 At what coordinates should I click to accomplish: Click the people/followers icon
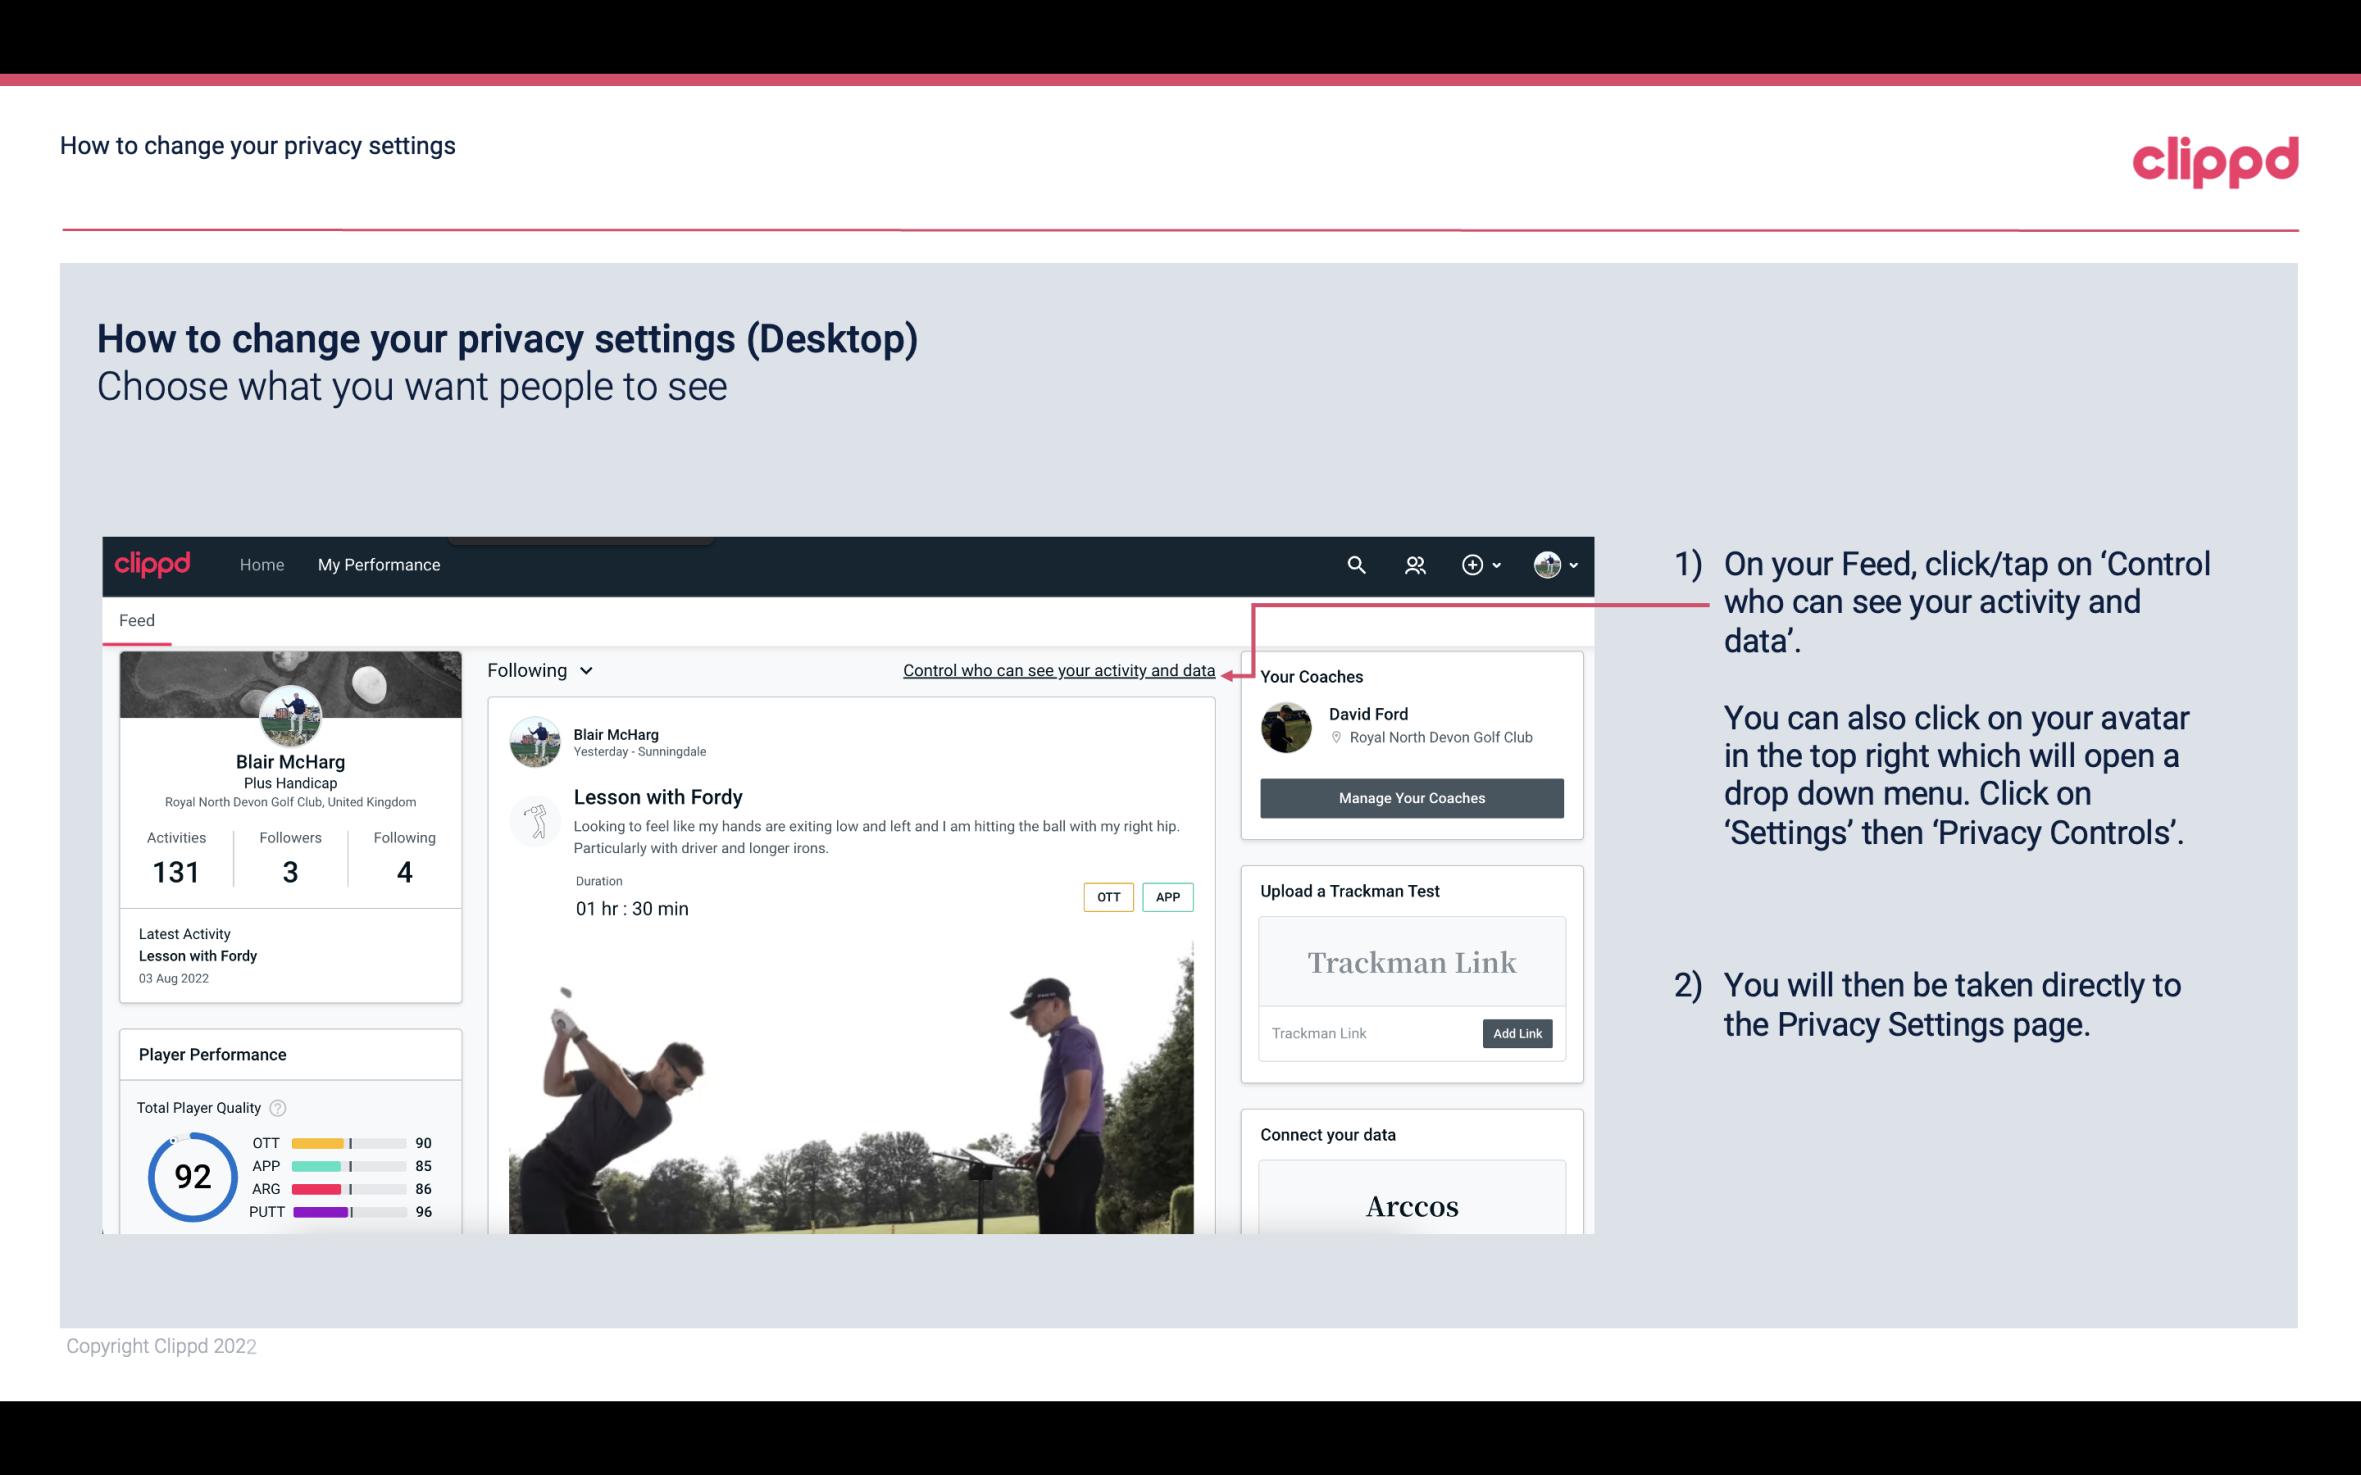click(x=1413, y=564)
